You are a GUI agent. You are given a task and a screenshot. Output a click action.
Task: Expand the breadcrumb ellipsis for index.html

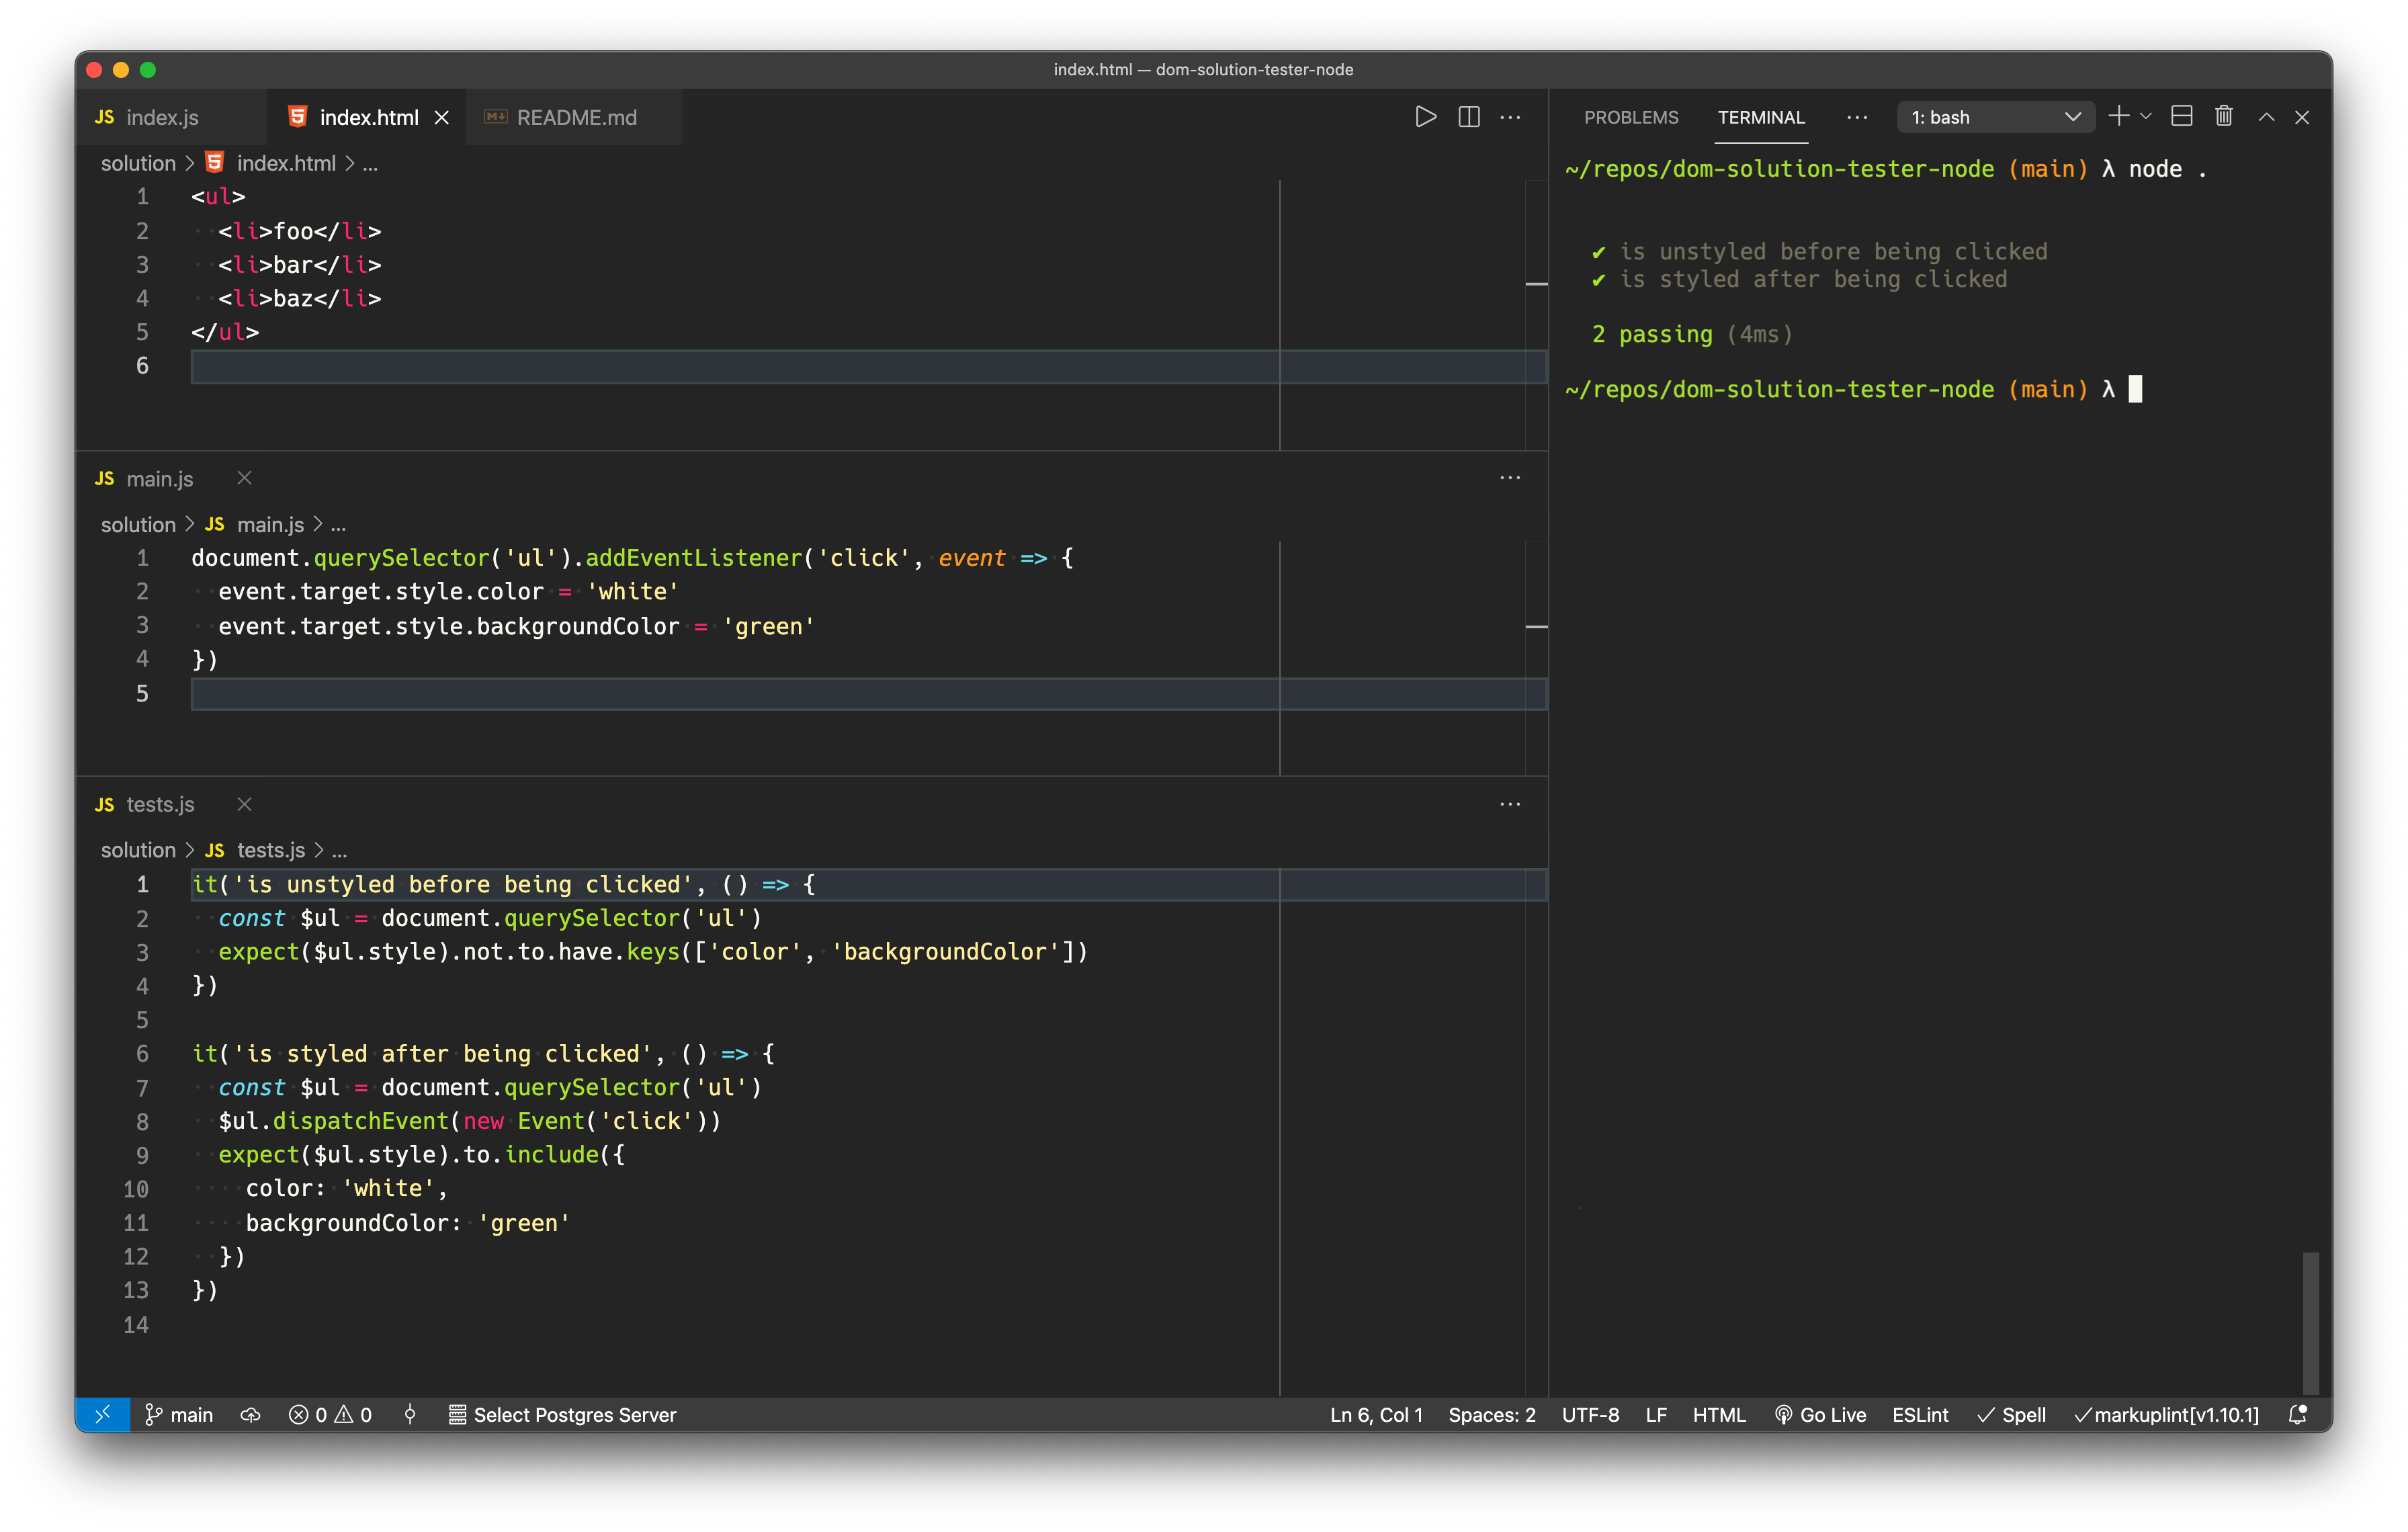(x=371, y=163)
